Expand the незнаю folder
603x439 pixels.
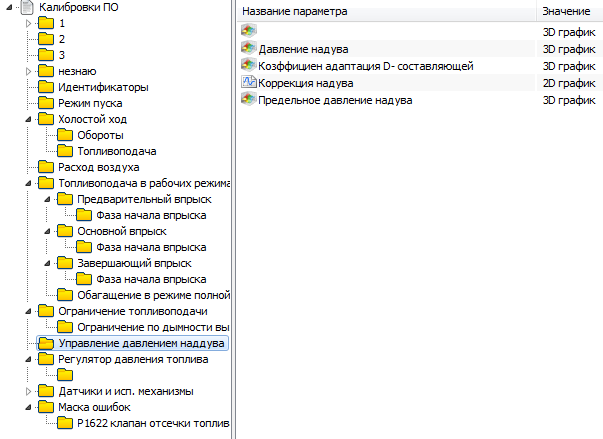point(29,71)
